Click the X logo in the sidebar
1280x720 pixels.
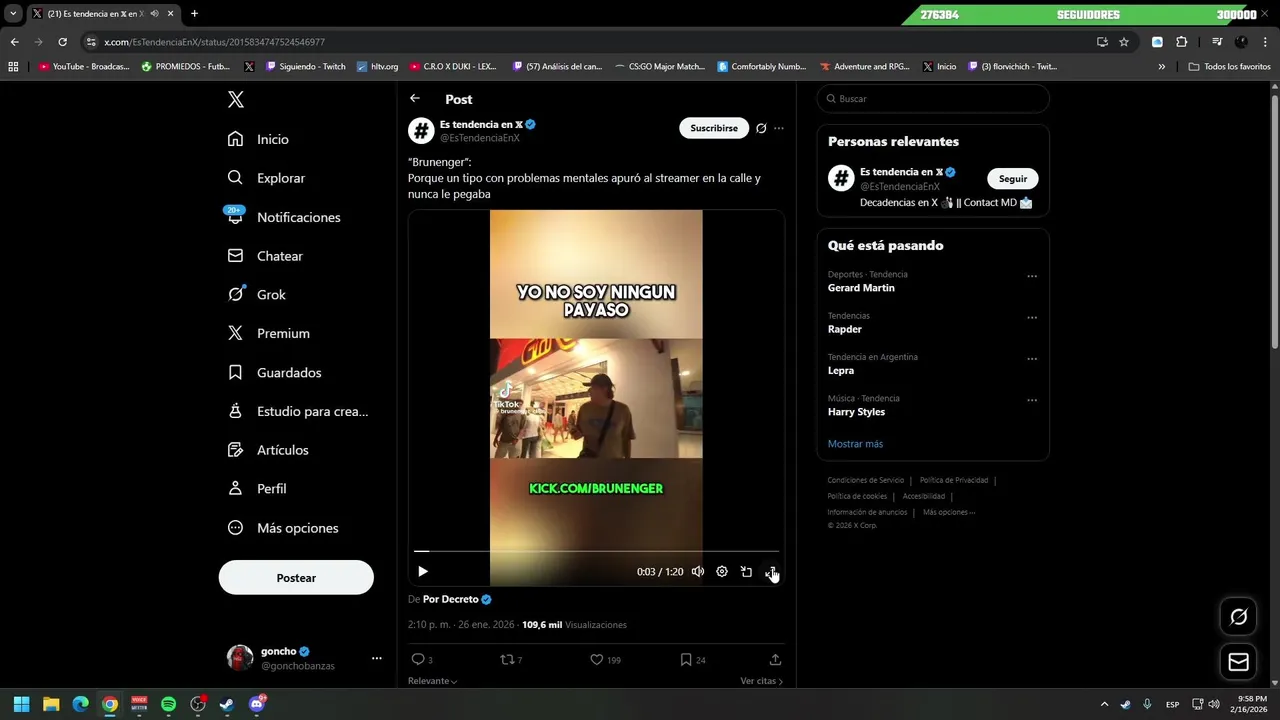pos(235,99)
